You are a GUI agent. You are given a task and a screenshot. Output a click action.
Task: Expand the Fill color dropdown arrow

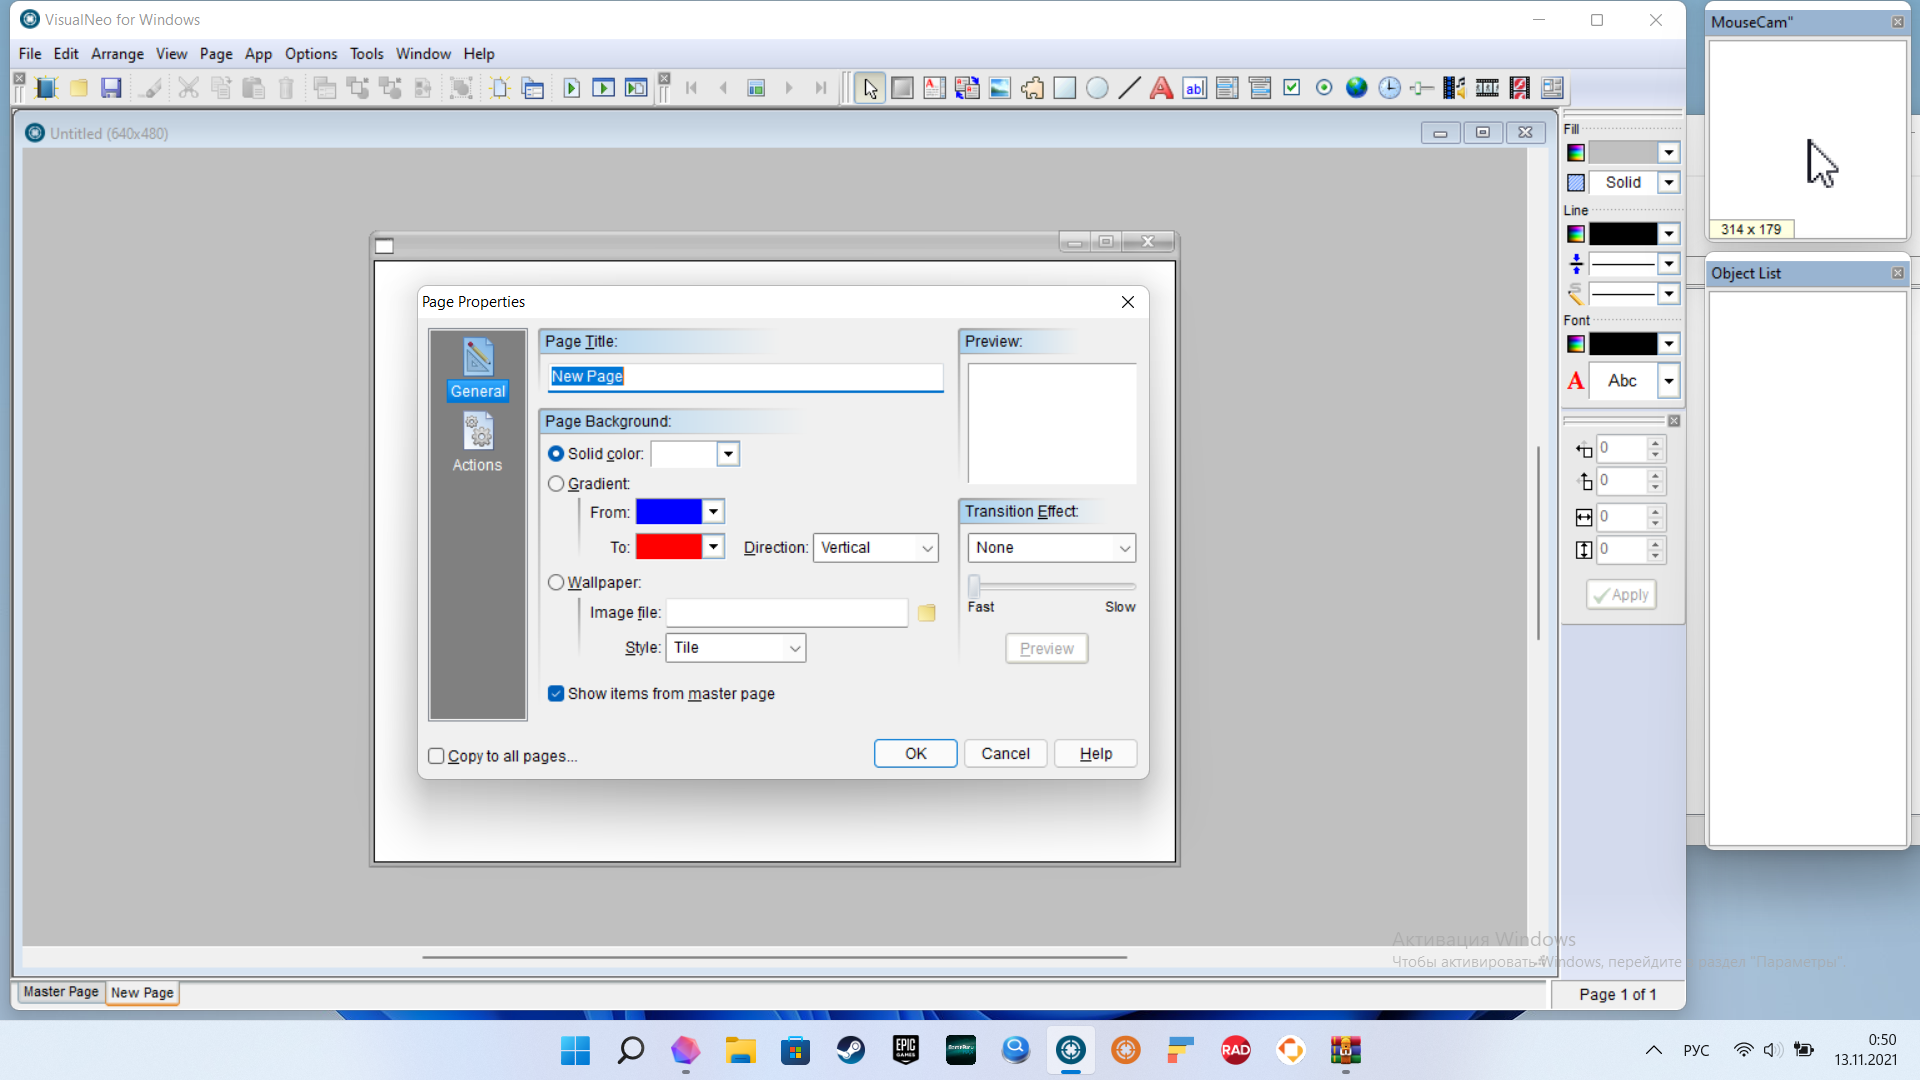click(x=1669, y=153)
